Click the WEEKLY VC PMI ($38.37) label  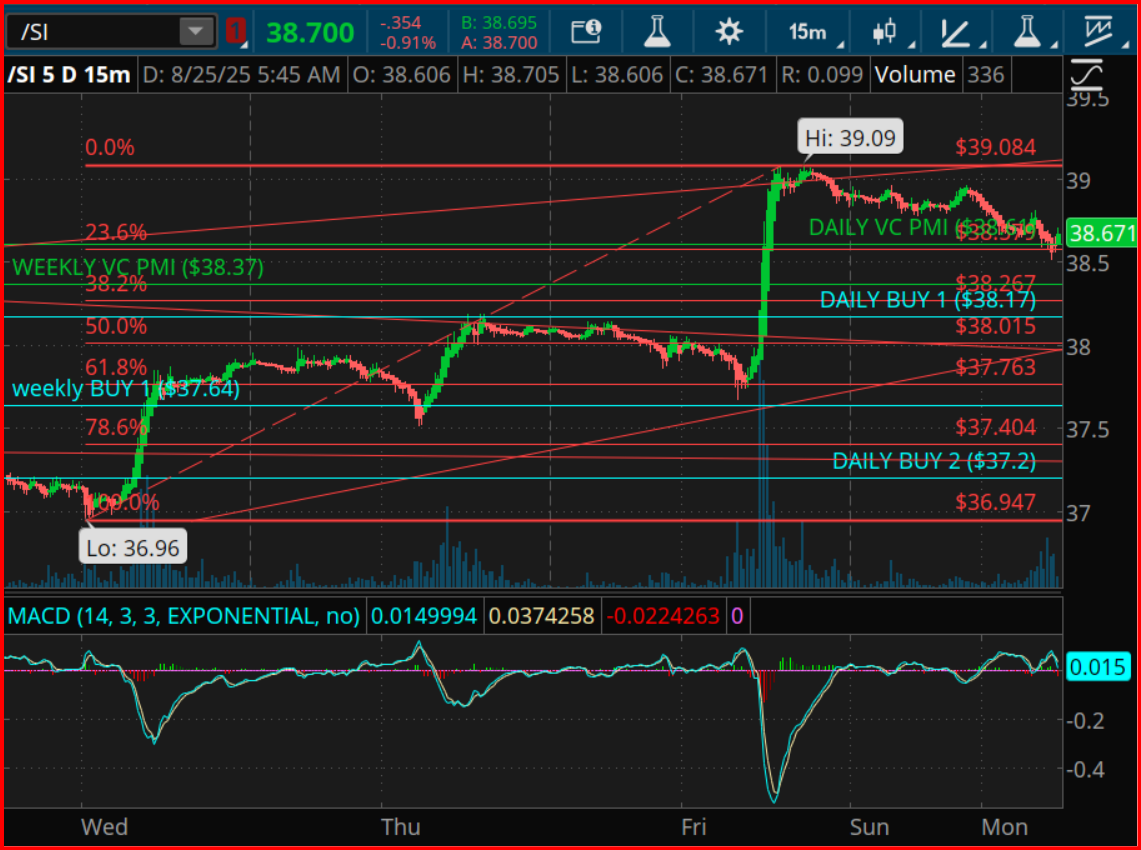tap(138, 267)
